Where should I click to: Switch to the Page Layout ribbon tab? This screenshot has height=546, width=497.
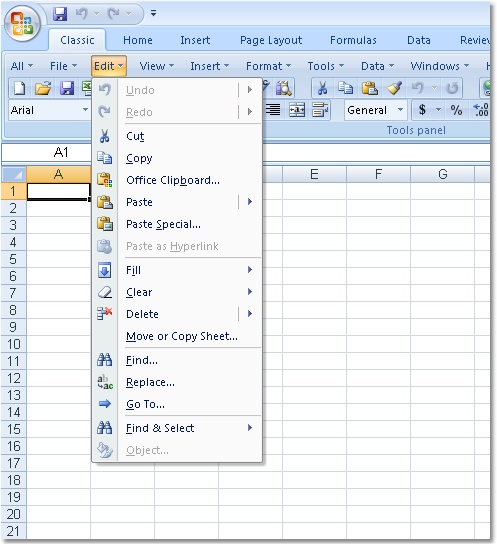click(x=271, y=40)
